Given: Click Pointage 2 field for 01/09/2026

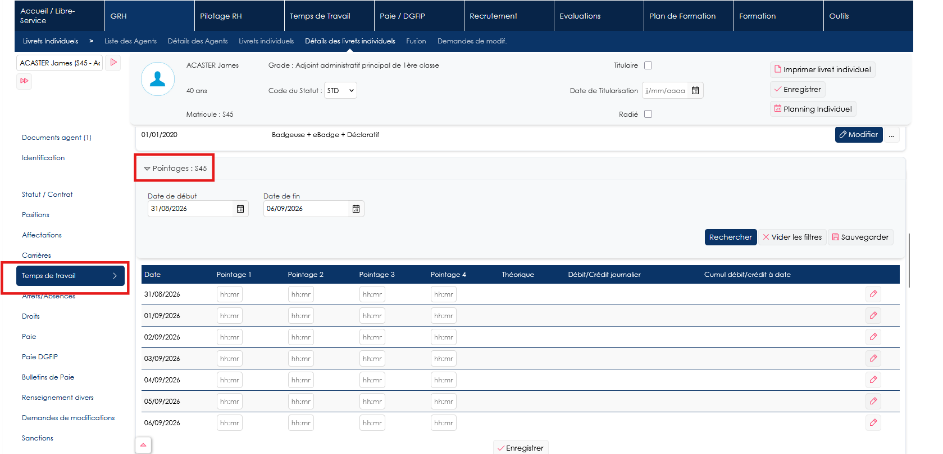Looking at the screenshot, I should coord(301,316).
